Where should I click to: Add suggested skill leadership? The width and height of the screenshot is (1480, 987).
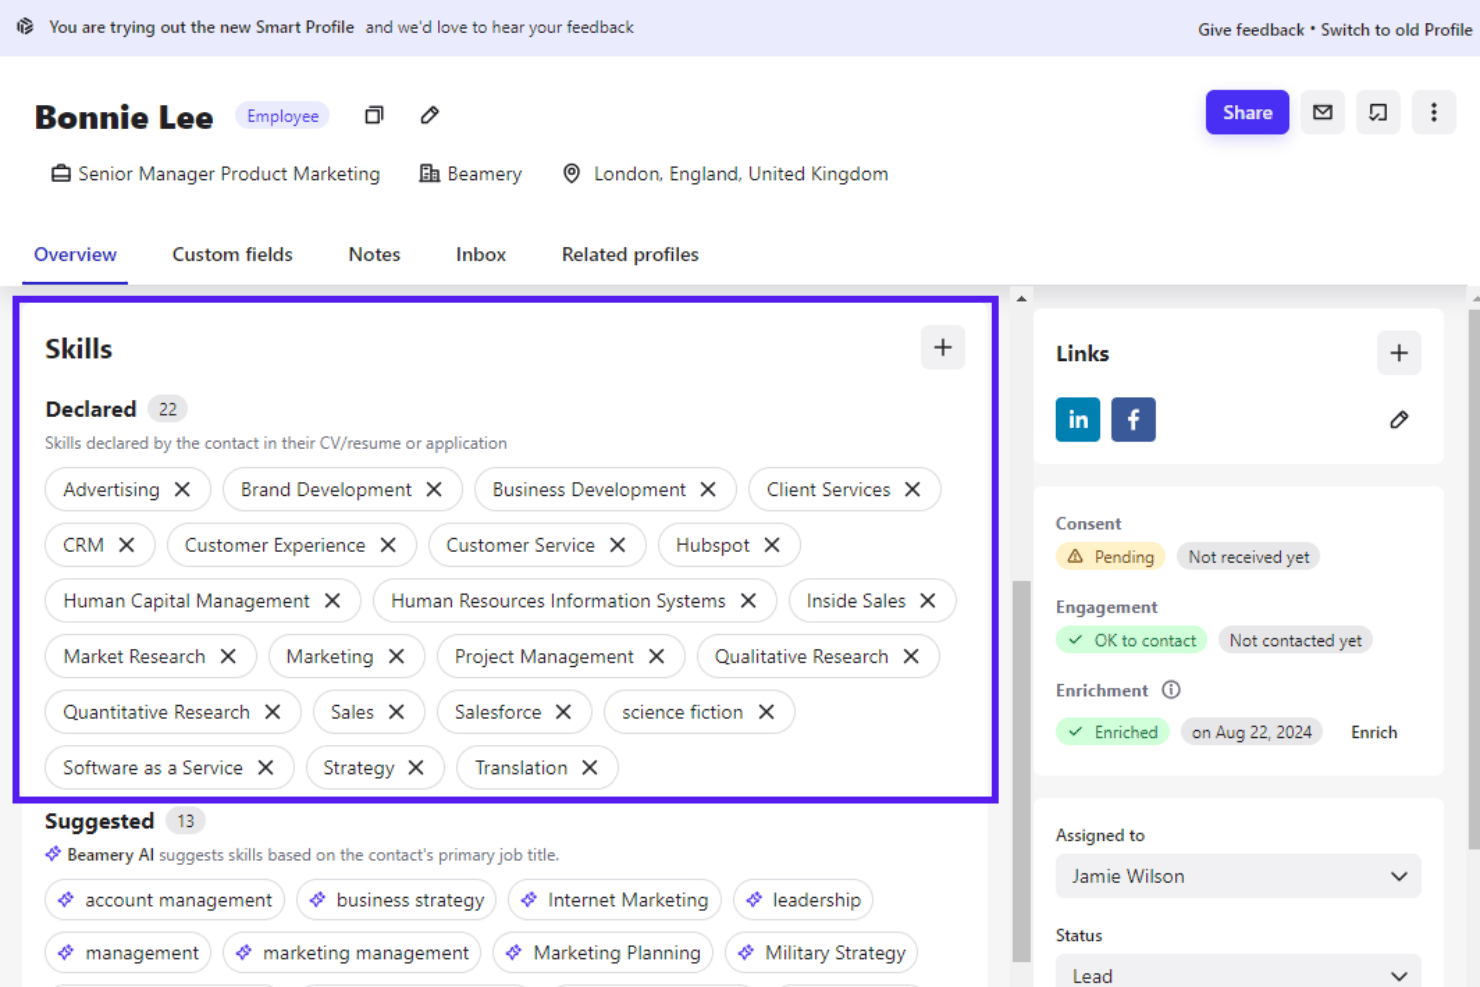(x=803, y=899)
